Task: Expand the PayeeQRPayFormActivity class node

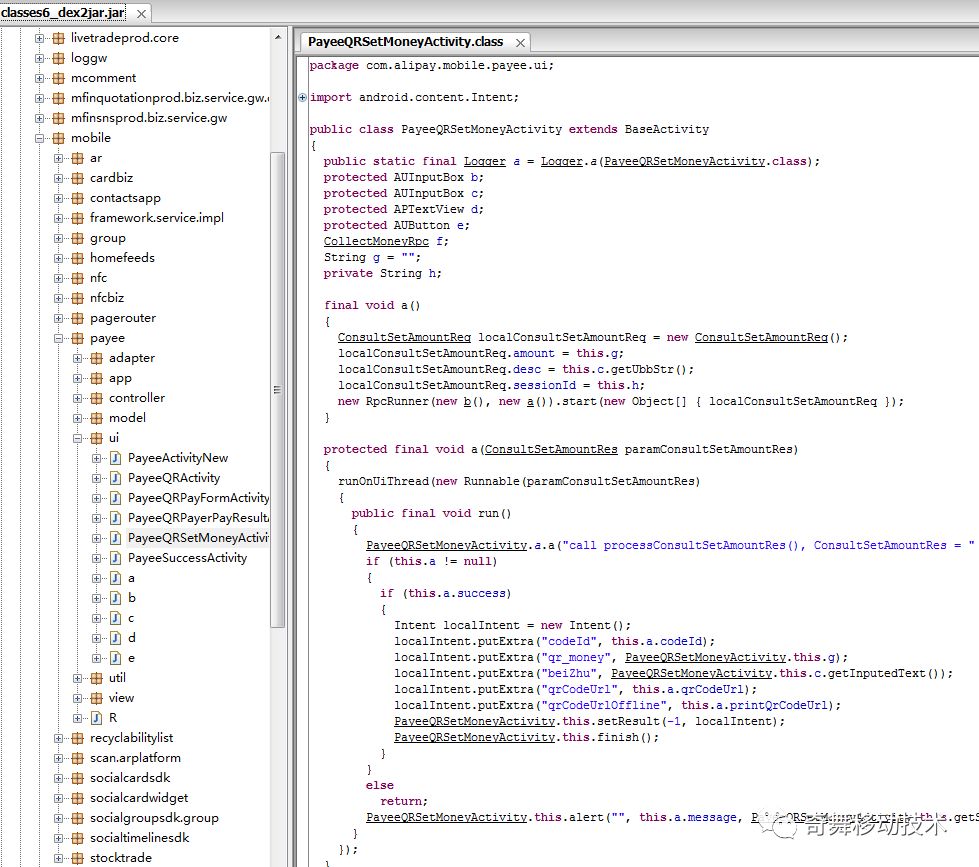Action: [x=97, y=498]
